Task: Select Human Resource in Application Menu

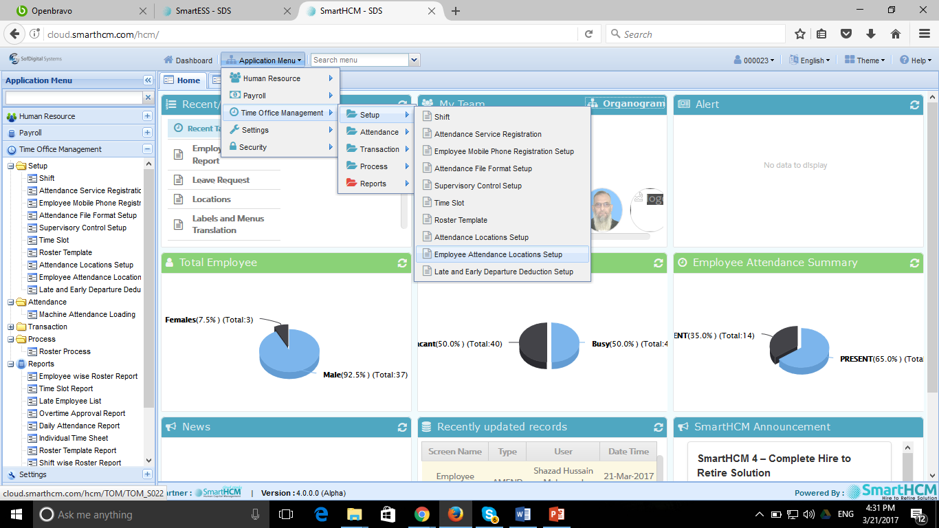Action: (x=281, y=78)
